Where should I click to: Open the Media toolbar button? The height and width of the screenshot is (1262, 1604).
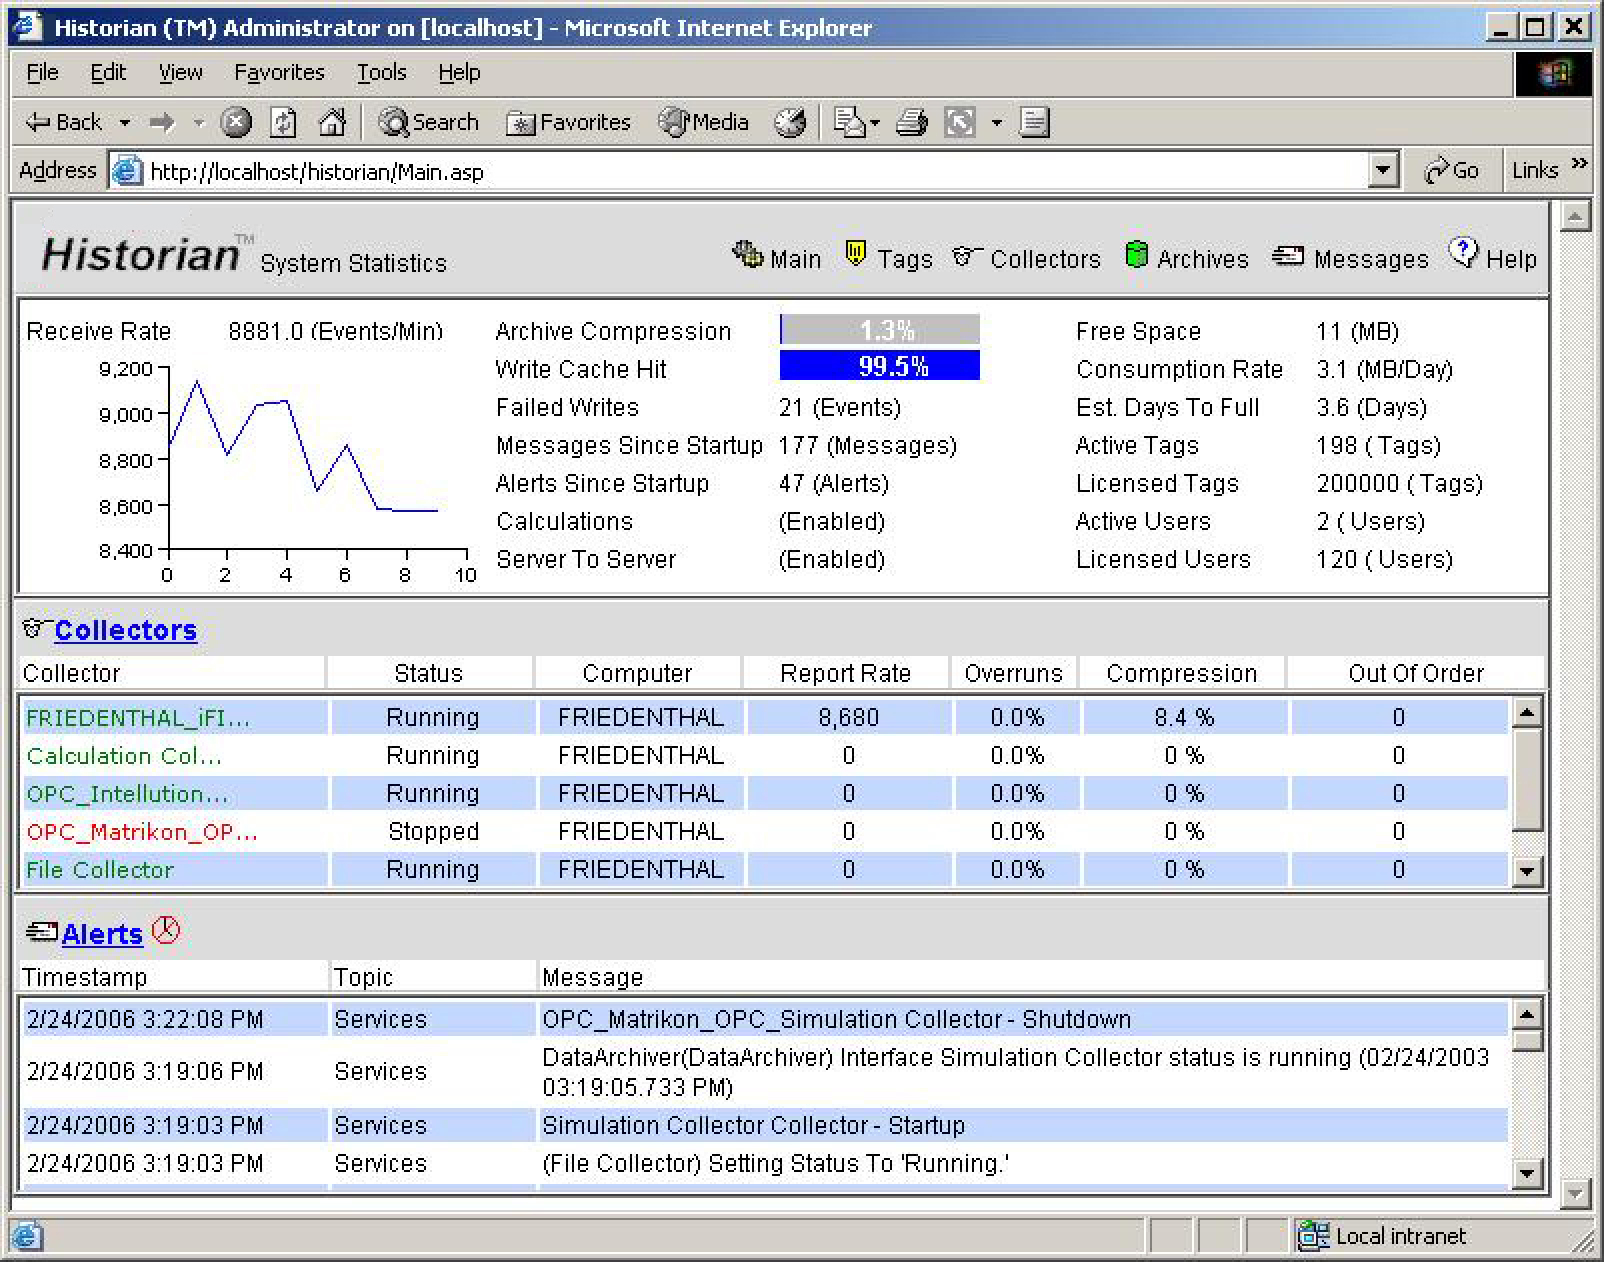[704, 123]
